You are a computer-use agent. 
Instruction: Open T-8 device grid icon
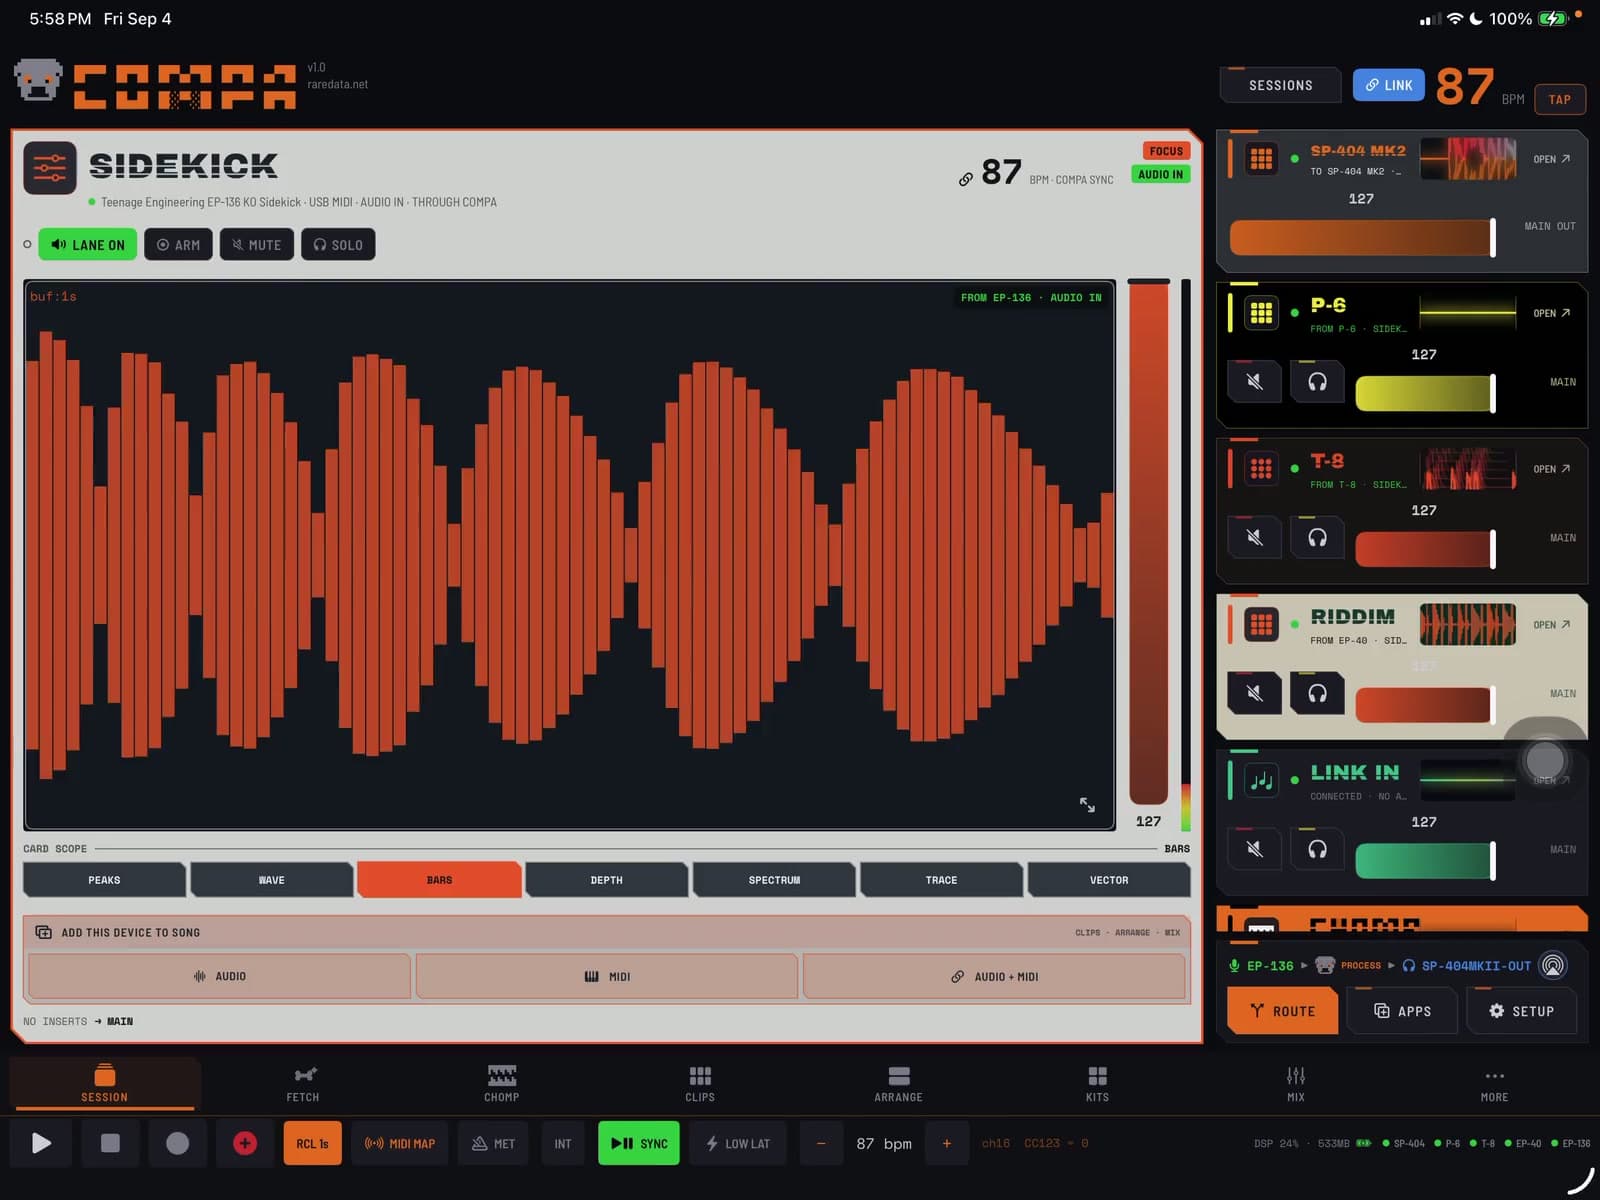coord(1261,469)
